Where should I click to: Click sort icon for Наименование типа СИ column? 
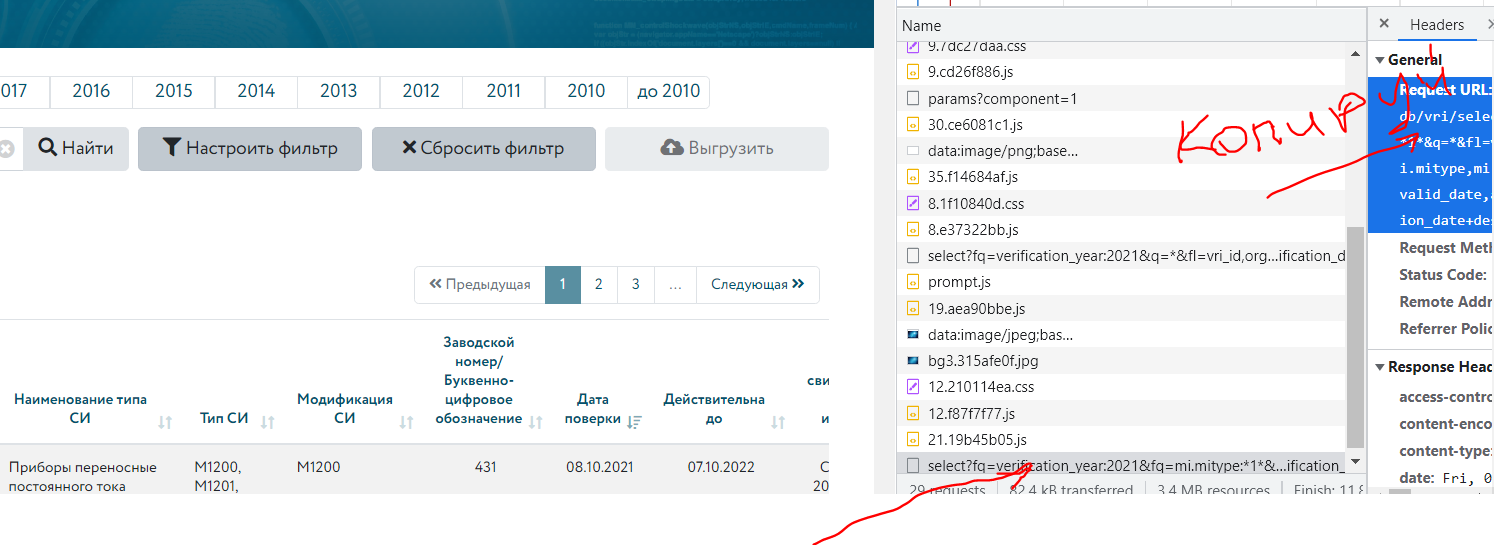(x=165, y=423)
